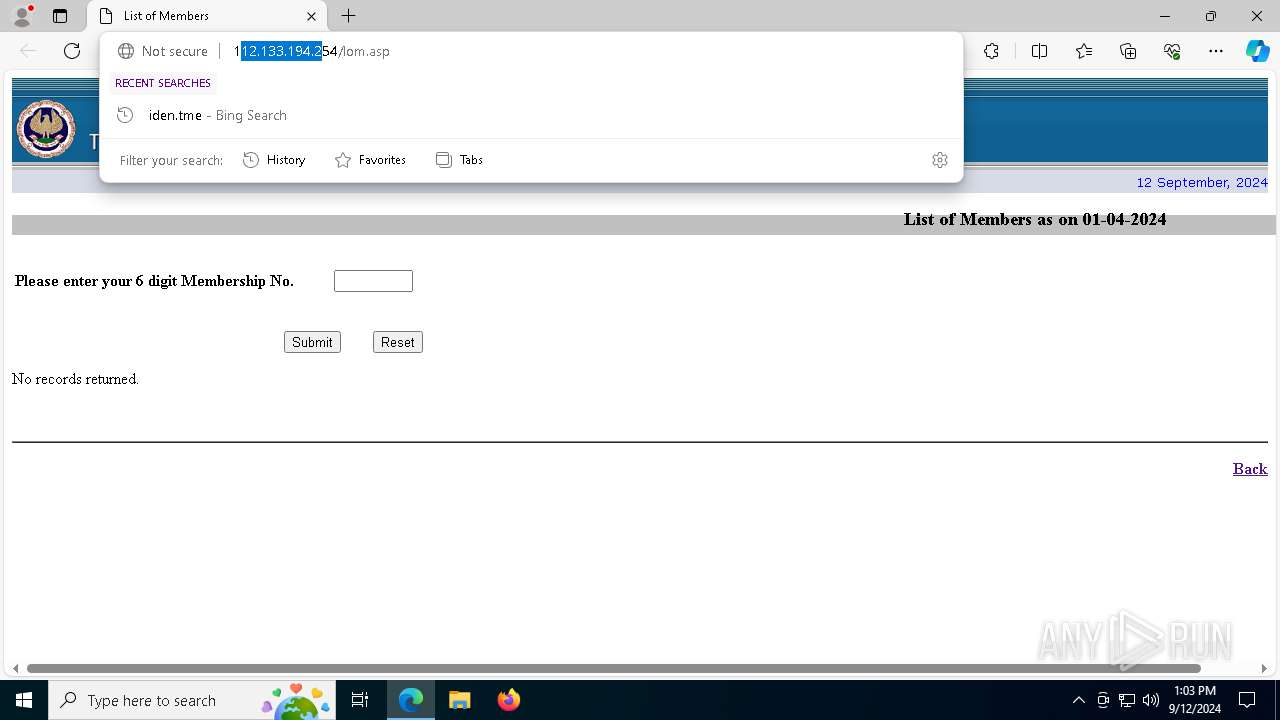
Task: Filter suggestions by Tabs
Action: click(x=459, y=160)
